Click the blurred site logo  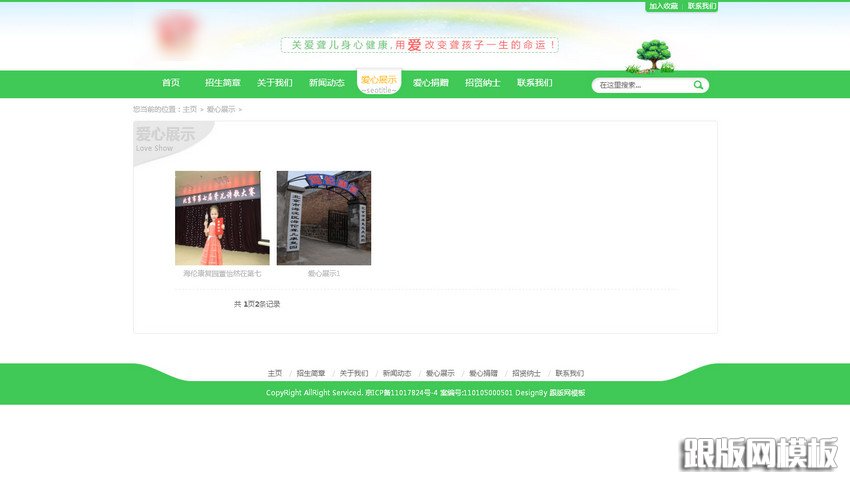click(176, 34)
